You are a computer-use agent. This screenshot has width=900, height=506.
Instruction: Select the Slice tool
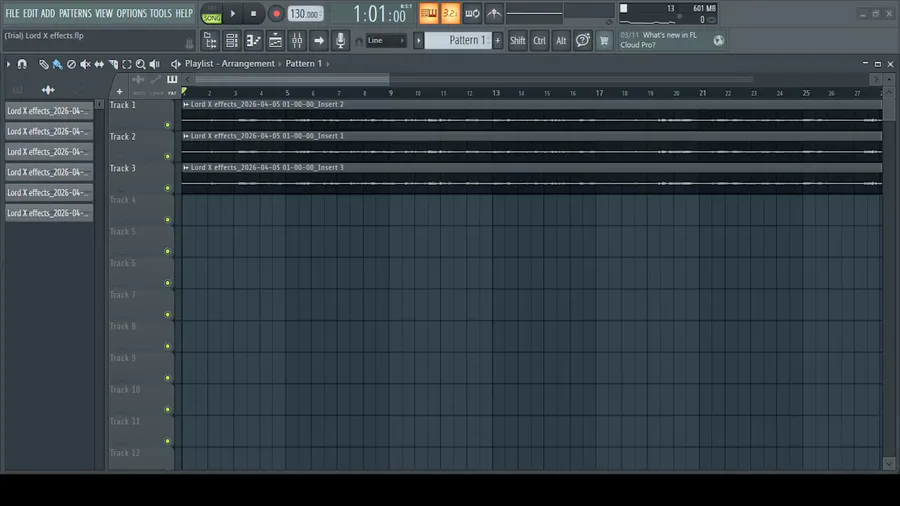[x=113, y=64]
